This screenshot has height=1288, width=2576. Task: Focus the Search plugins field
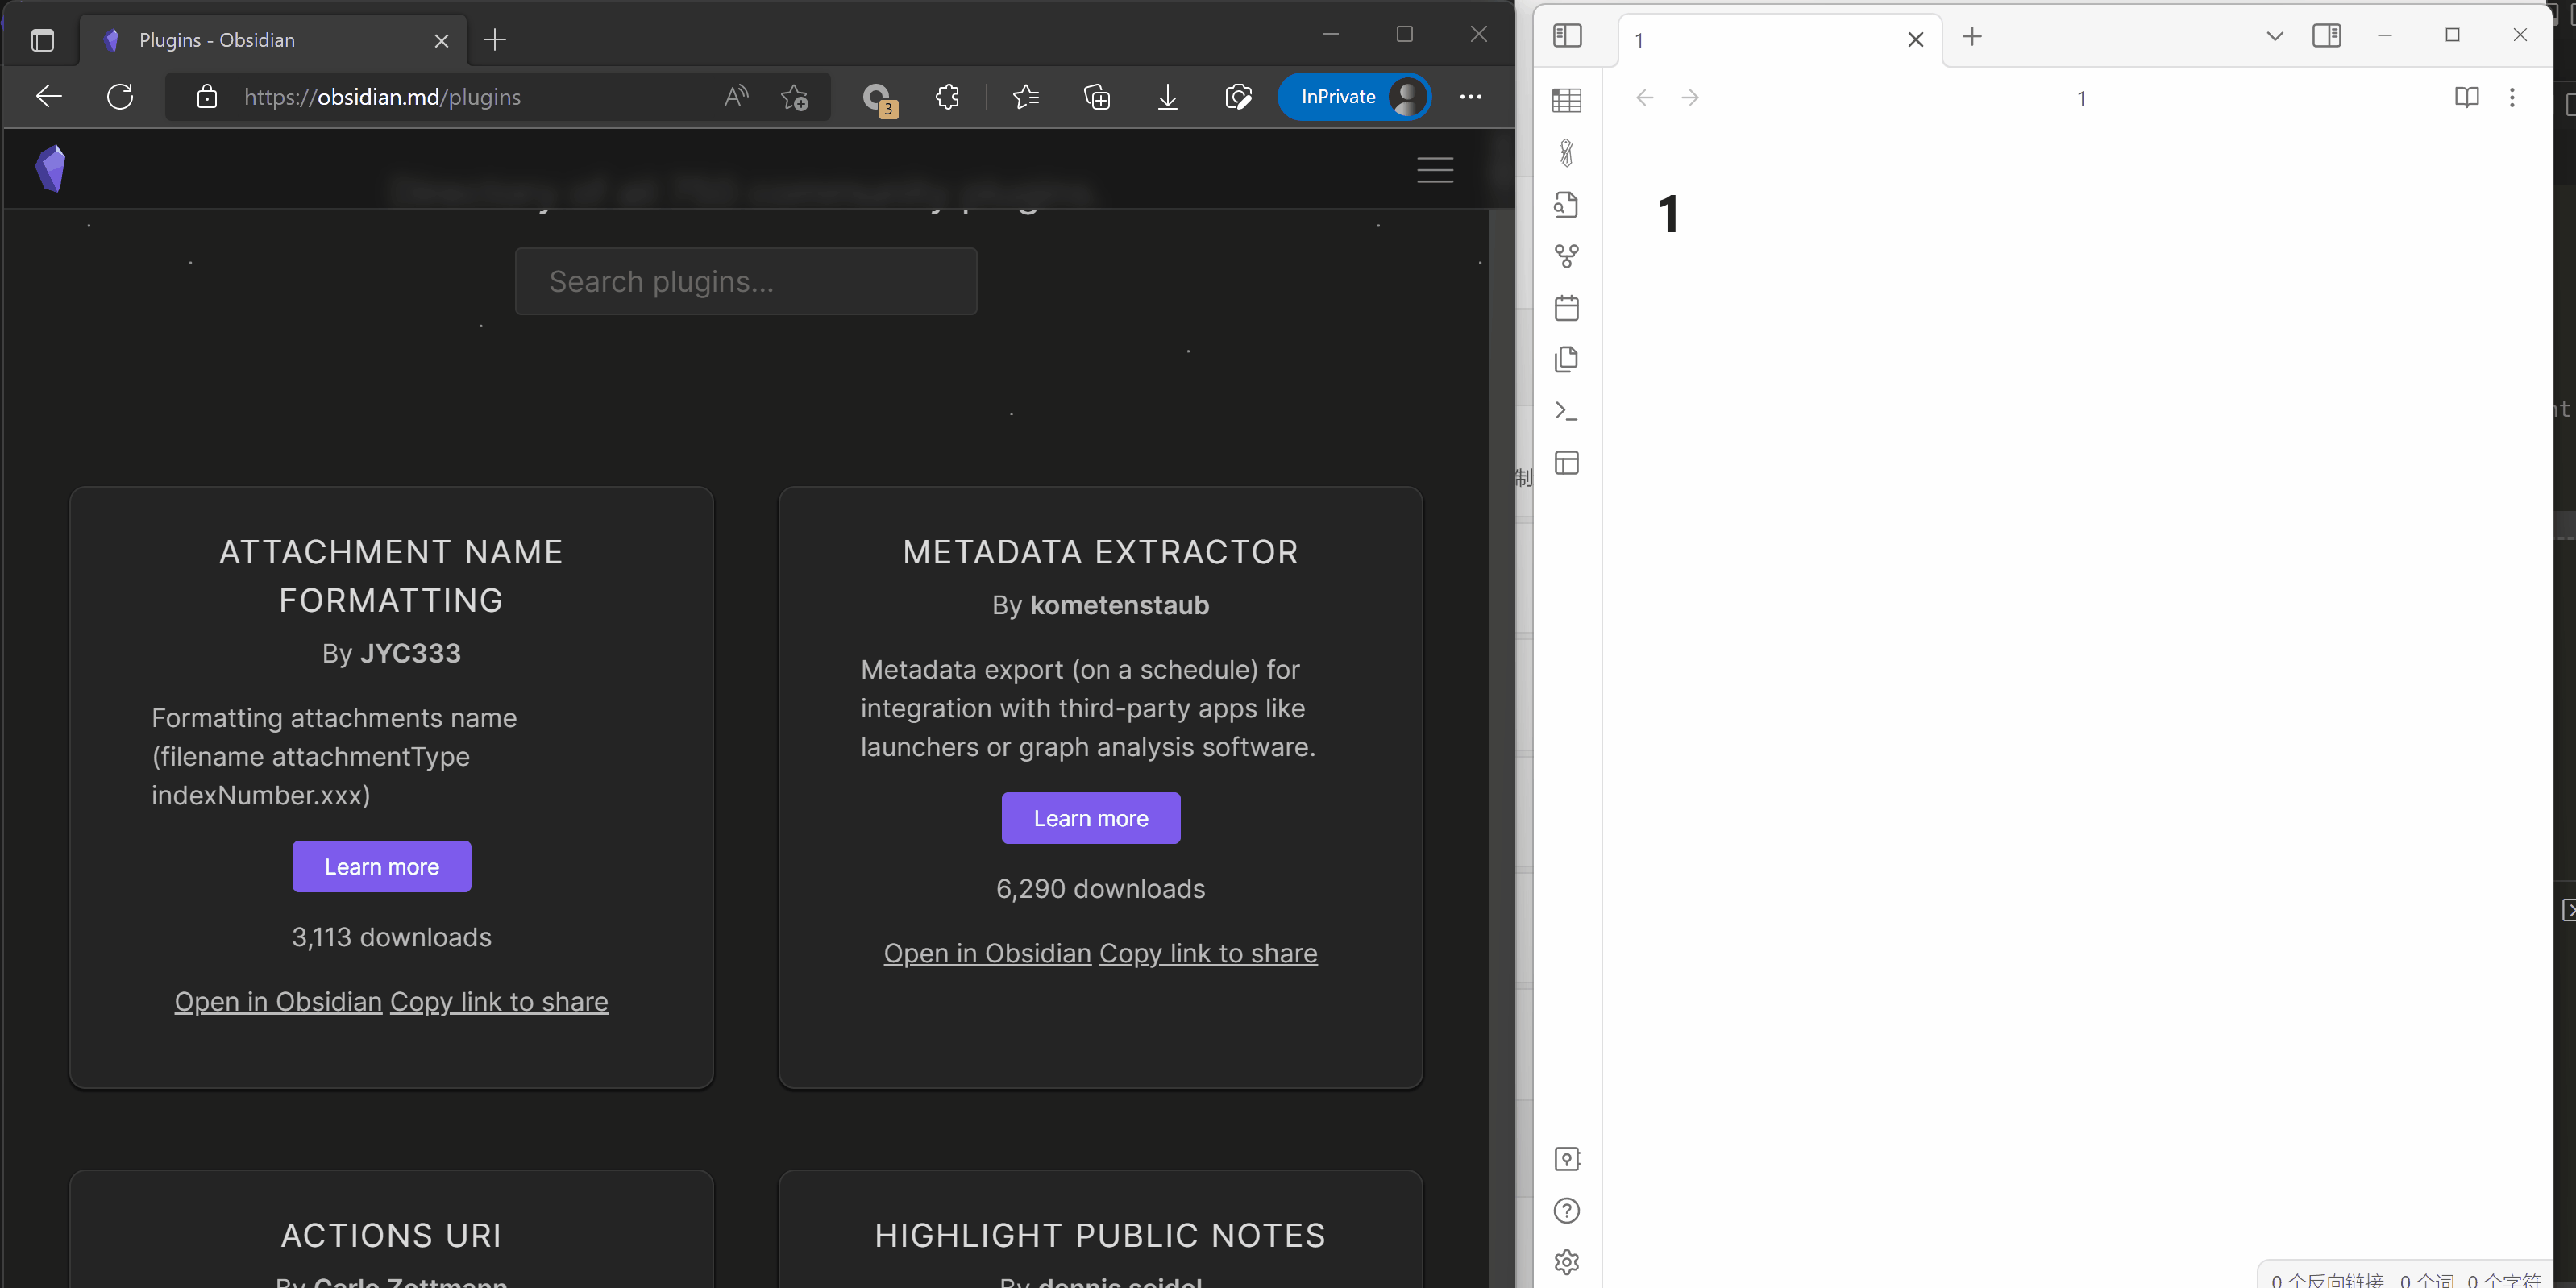click(745, 281)
